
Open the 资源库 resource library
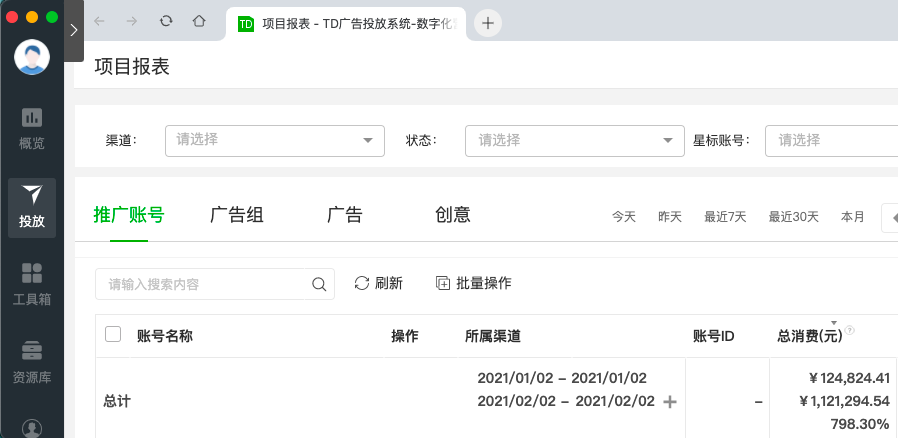(x=32, y=362)
